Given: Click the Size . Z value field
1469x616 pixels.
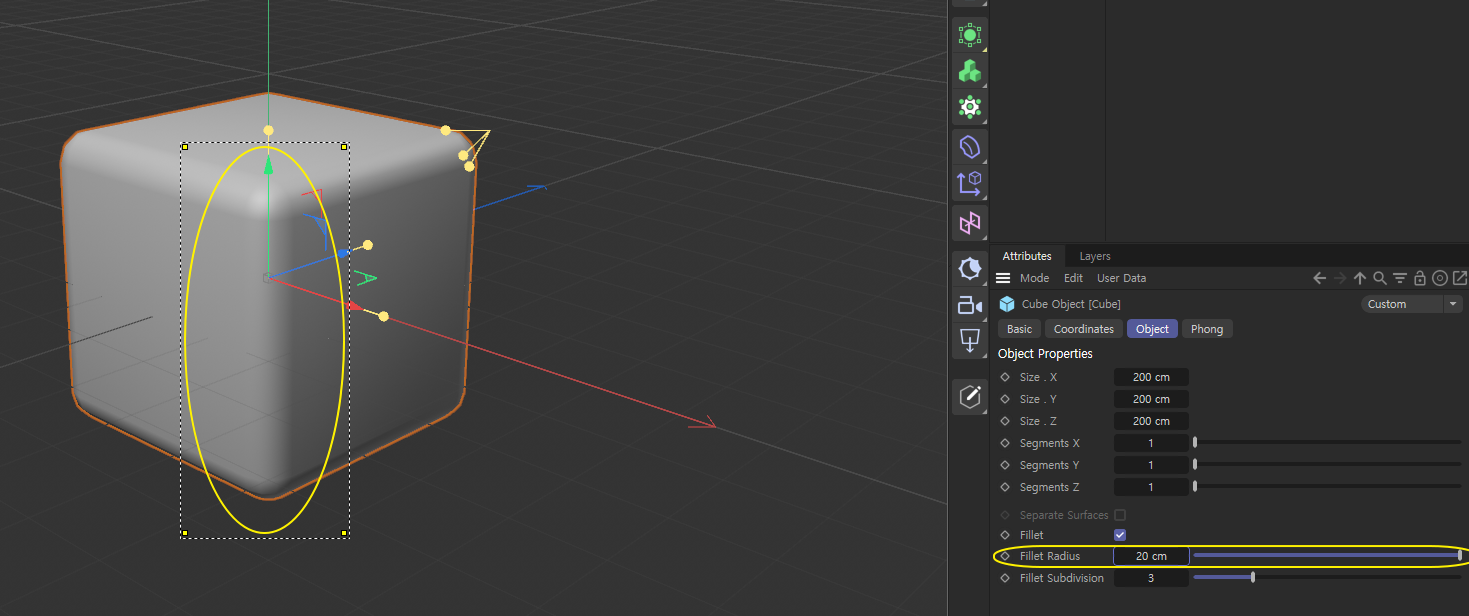Looking at the screenshot, I should (1151, 421).
